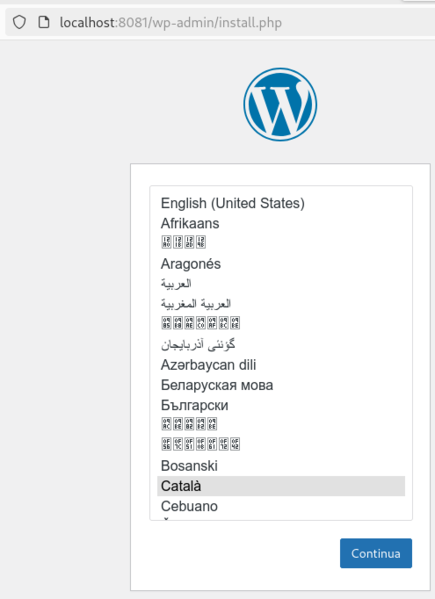The width and height of the screenshot is (435, 599).
Task: Select the highlighted Català option
Action: (281, 486)
